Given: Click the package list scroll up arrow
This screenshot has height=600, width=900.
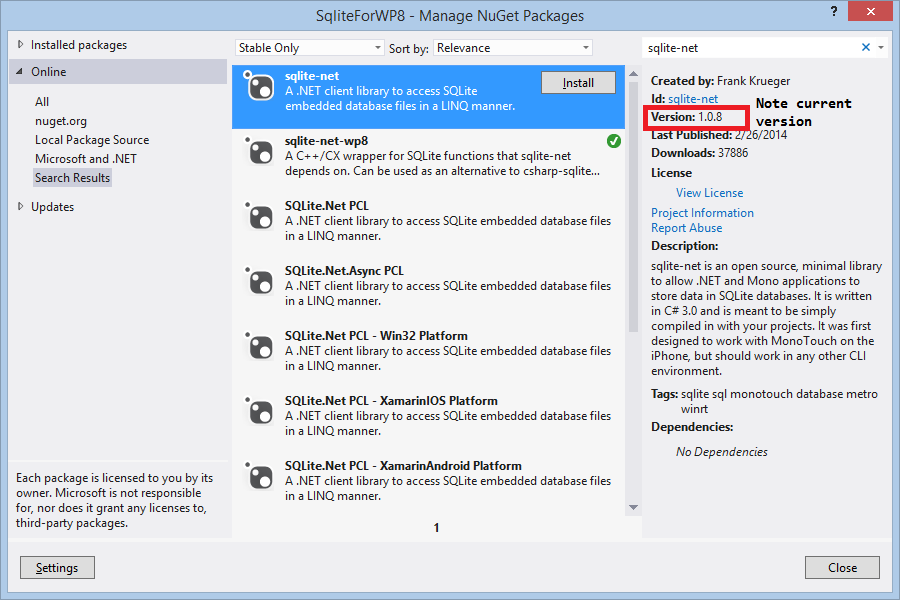Looking at the screenshot, I should [x=633, y=73].
